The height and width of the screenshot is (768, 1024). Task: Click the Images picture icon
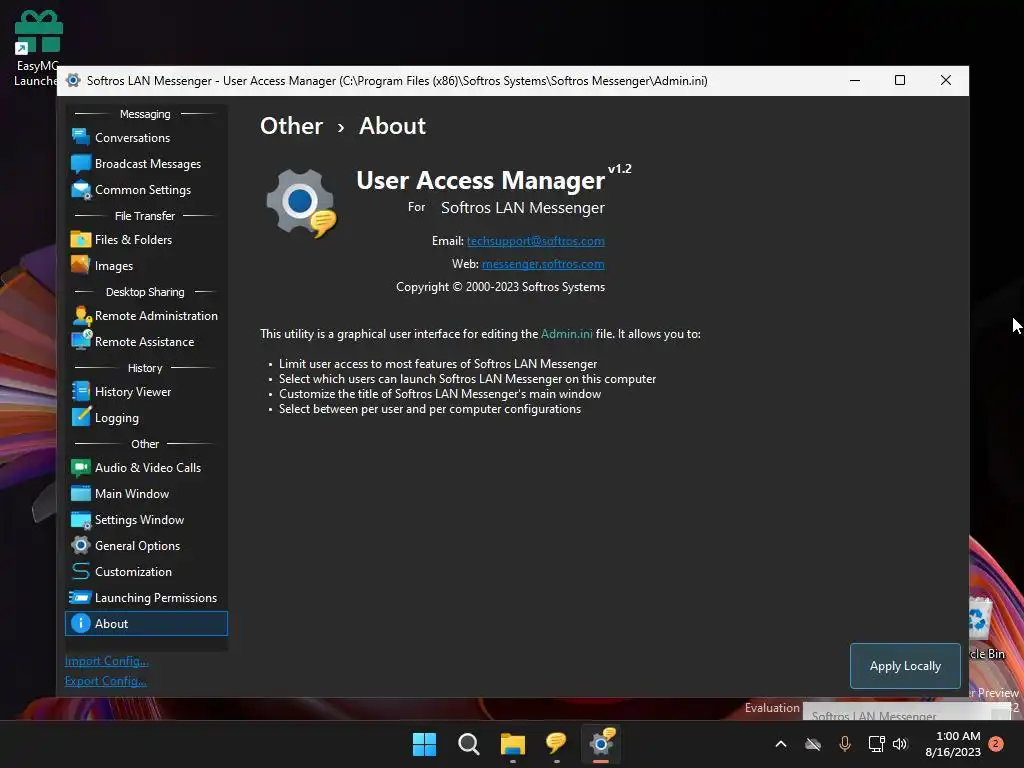pos(80,265)
